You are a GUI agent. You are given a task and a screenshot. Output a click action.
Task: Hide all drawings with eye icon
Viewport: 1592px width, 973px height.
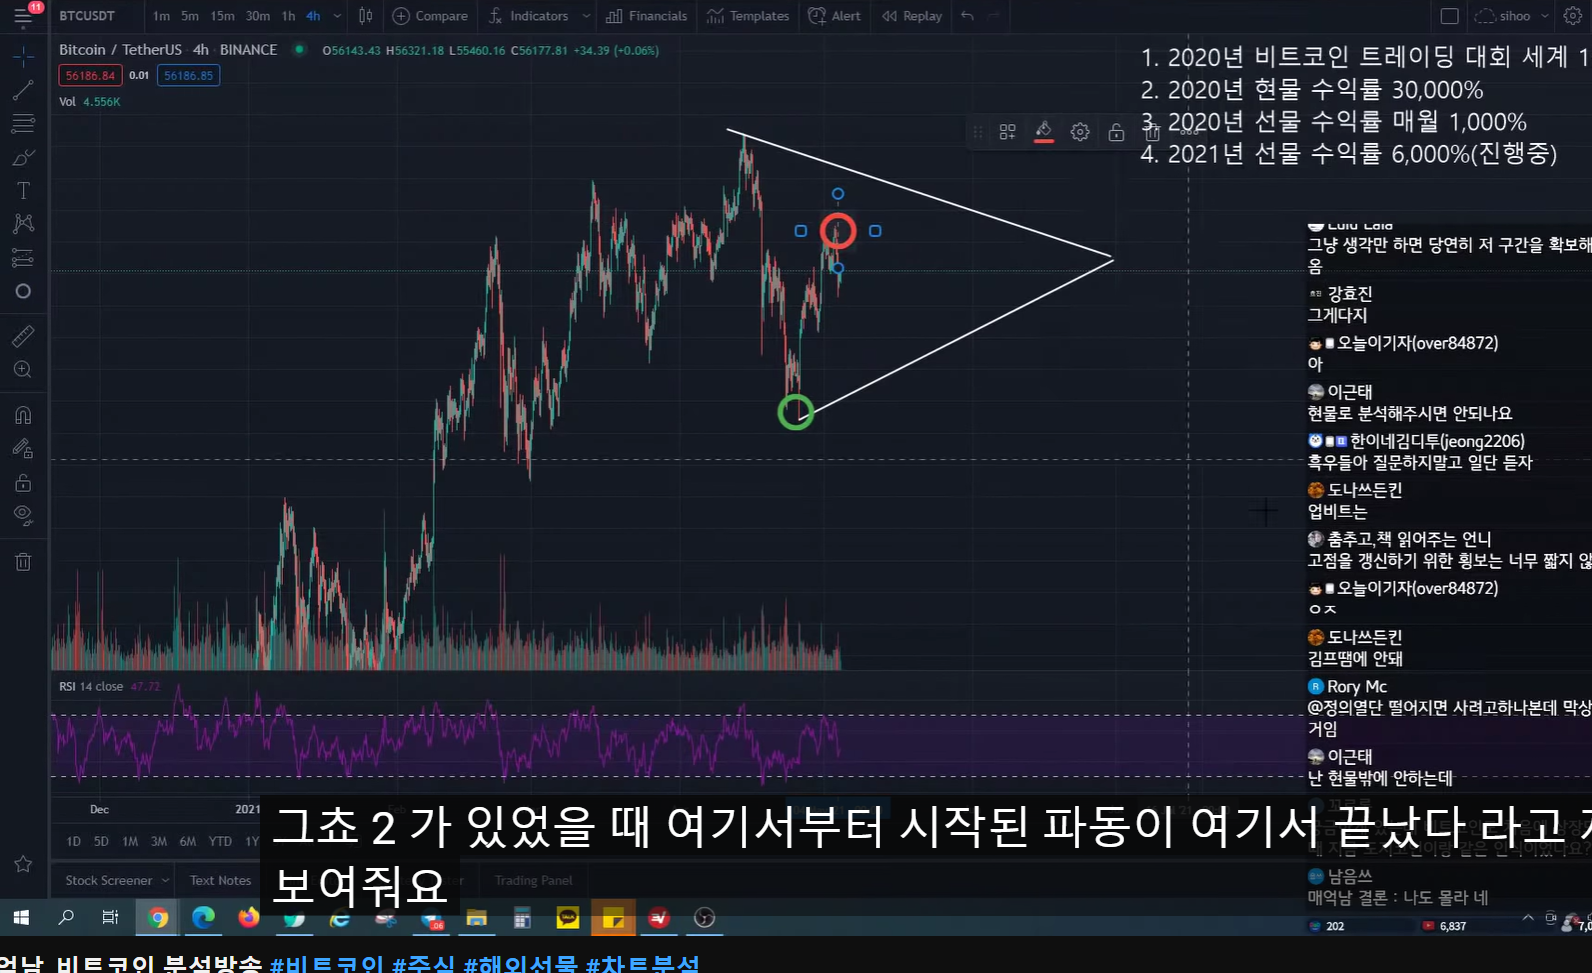tap(23, 516)
